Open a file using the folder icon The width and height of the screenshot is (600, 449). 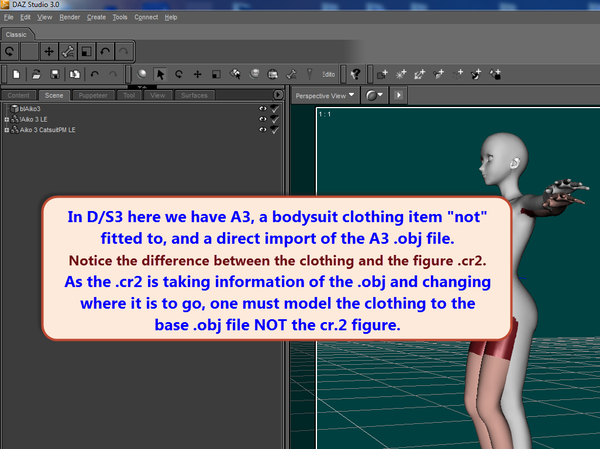tap(36, 74)
